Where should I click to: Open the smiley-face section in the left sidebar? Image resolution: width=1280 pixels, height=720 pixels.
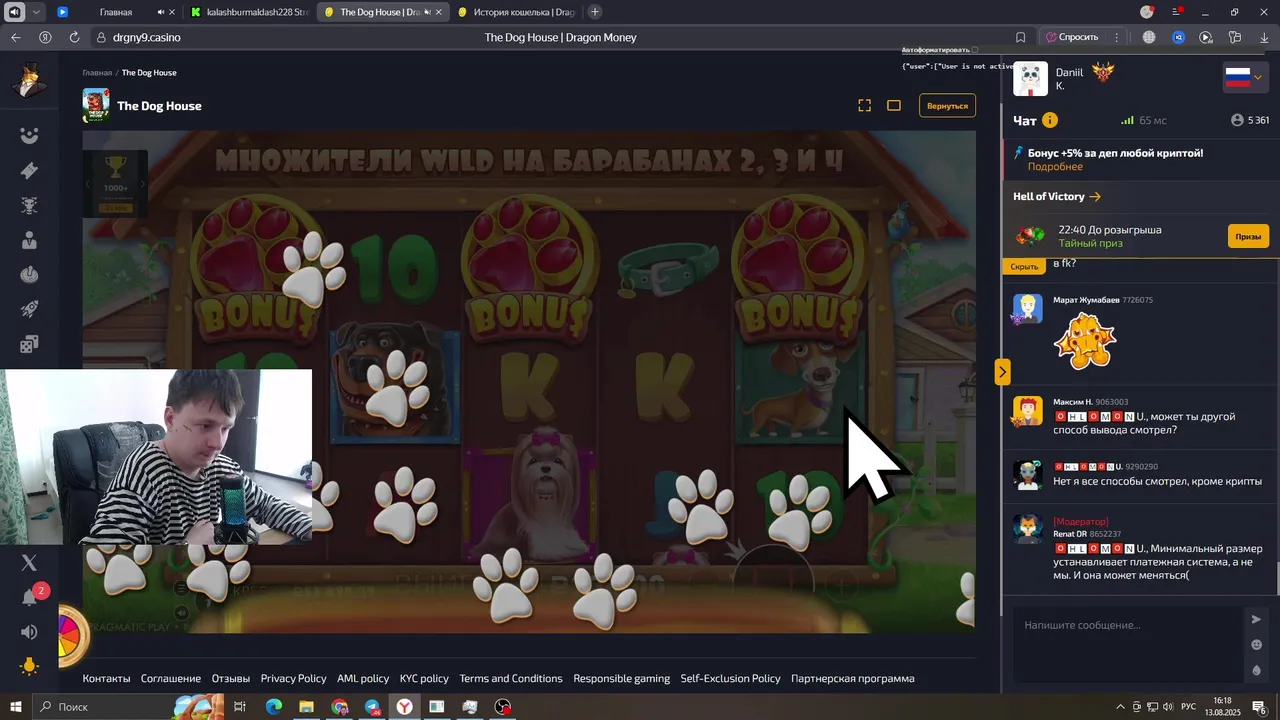(29, 136)
